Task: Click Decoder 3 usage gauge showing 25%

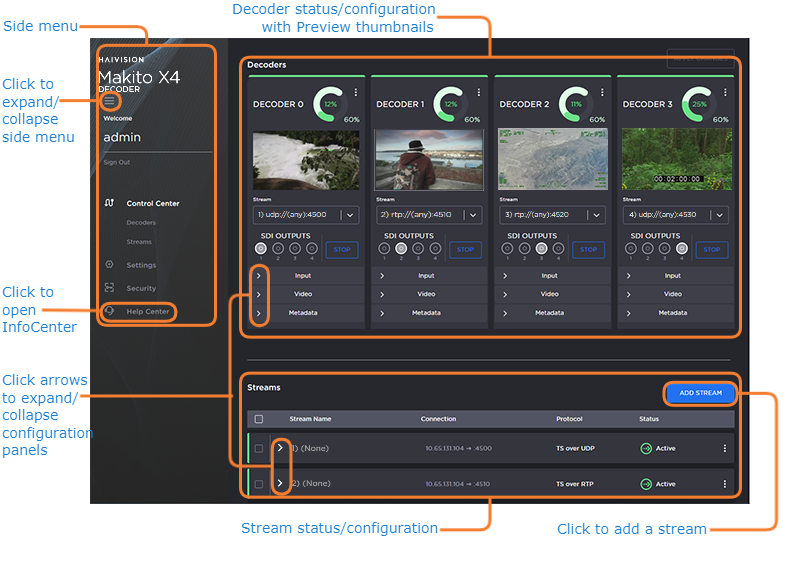Action: (x=699, y=103)
